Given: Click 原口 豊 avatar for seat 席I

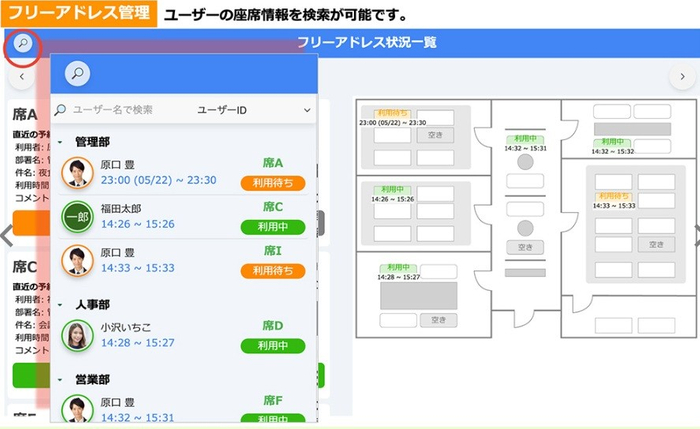Looking at the screenshot, I should point(77,260).
